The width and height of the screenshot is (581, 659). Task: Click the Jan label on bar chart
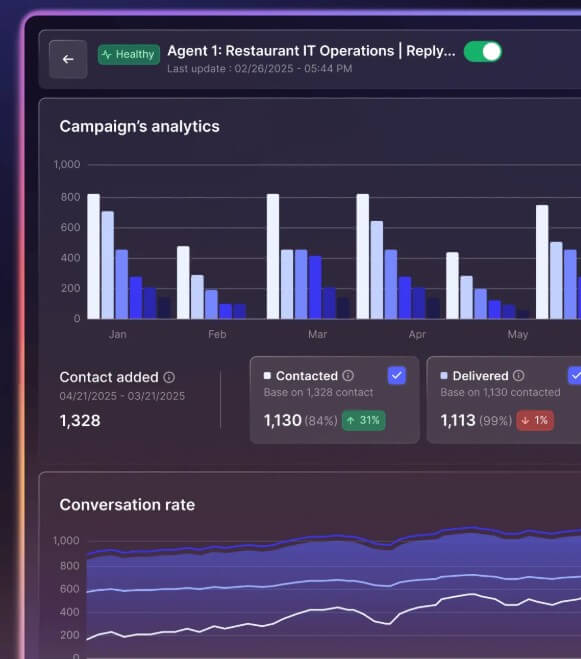coord(118,335)
